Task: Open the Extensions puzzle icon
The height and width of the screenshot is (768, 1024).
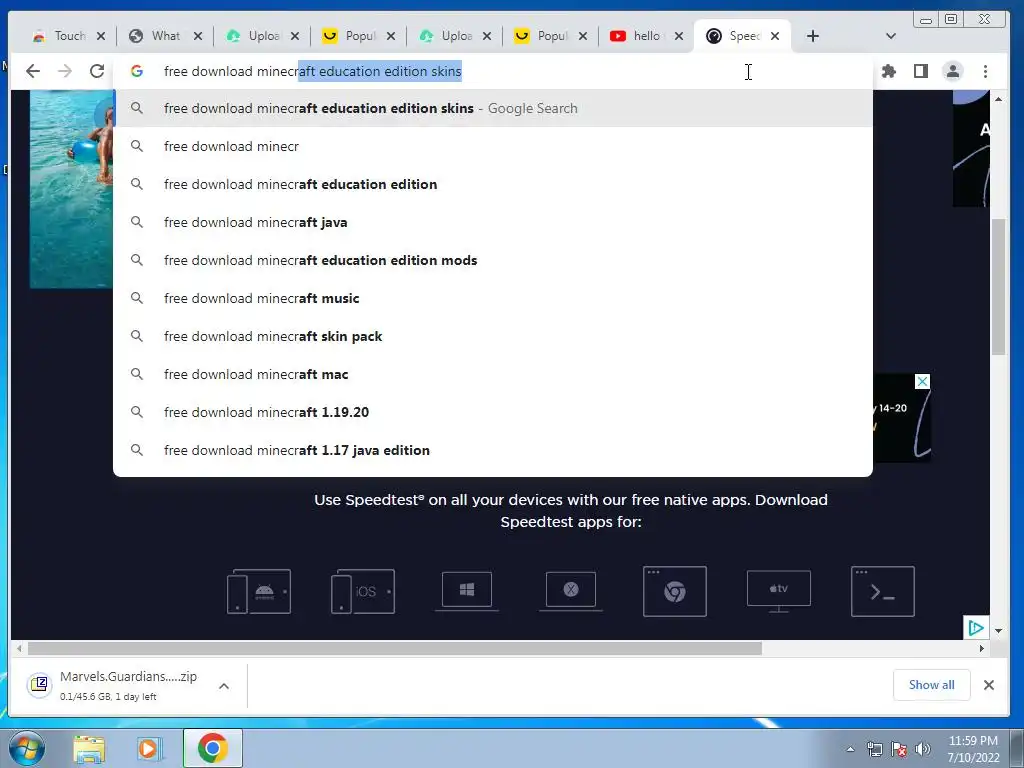Action: point(889,71)
